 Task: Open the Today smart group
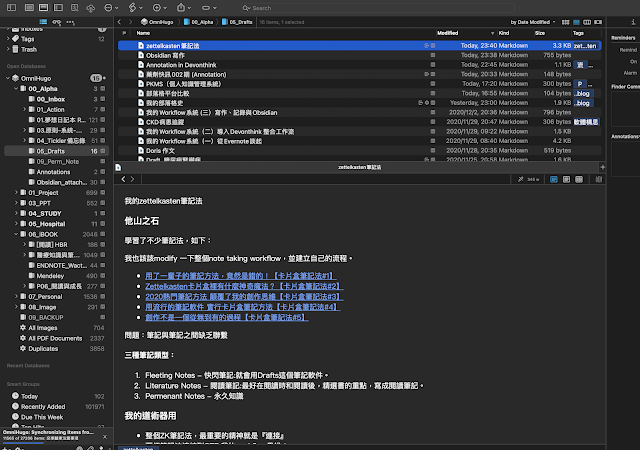[x=56, y=396]
